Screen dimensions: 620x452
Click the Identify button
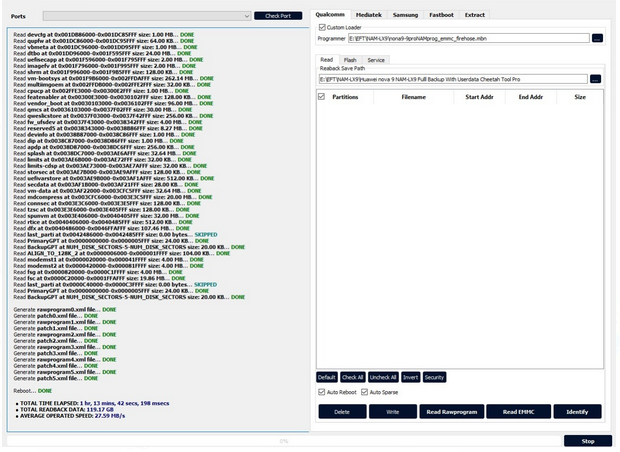[577, 412]
